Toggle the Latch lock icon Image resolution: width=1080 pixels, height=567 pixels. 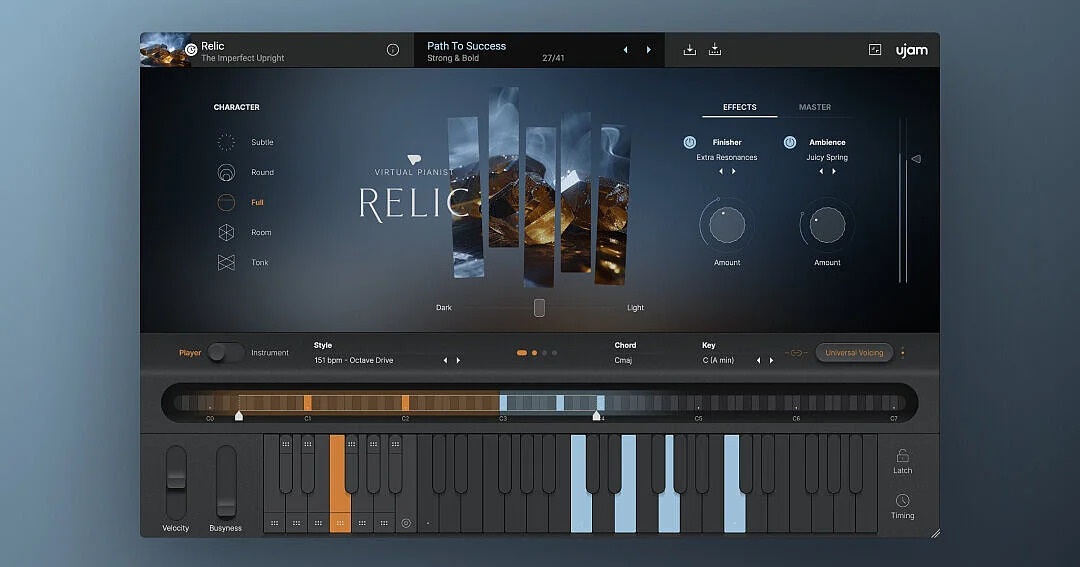point(902,456)
